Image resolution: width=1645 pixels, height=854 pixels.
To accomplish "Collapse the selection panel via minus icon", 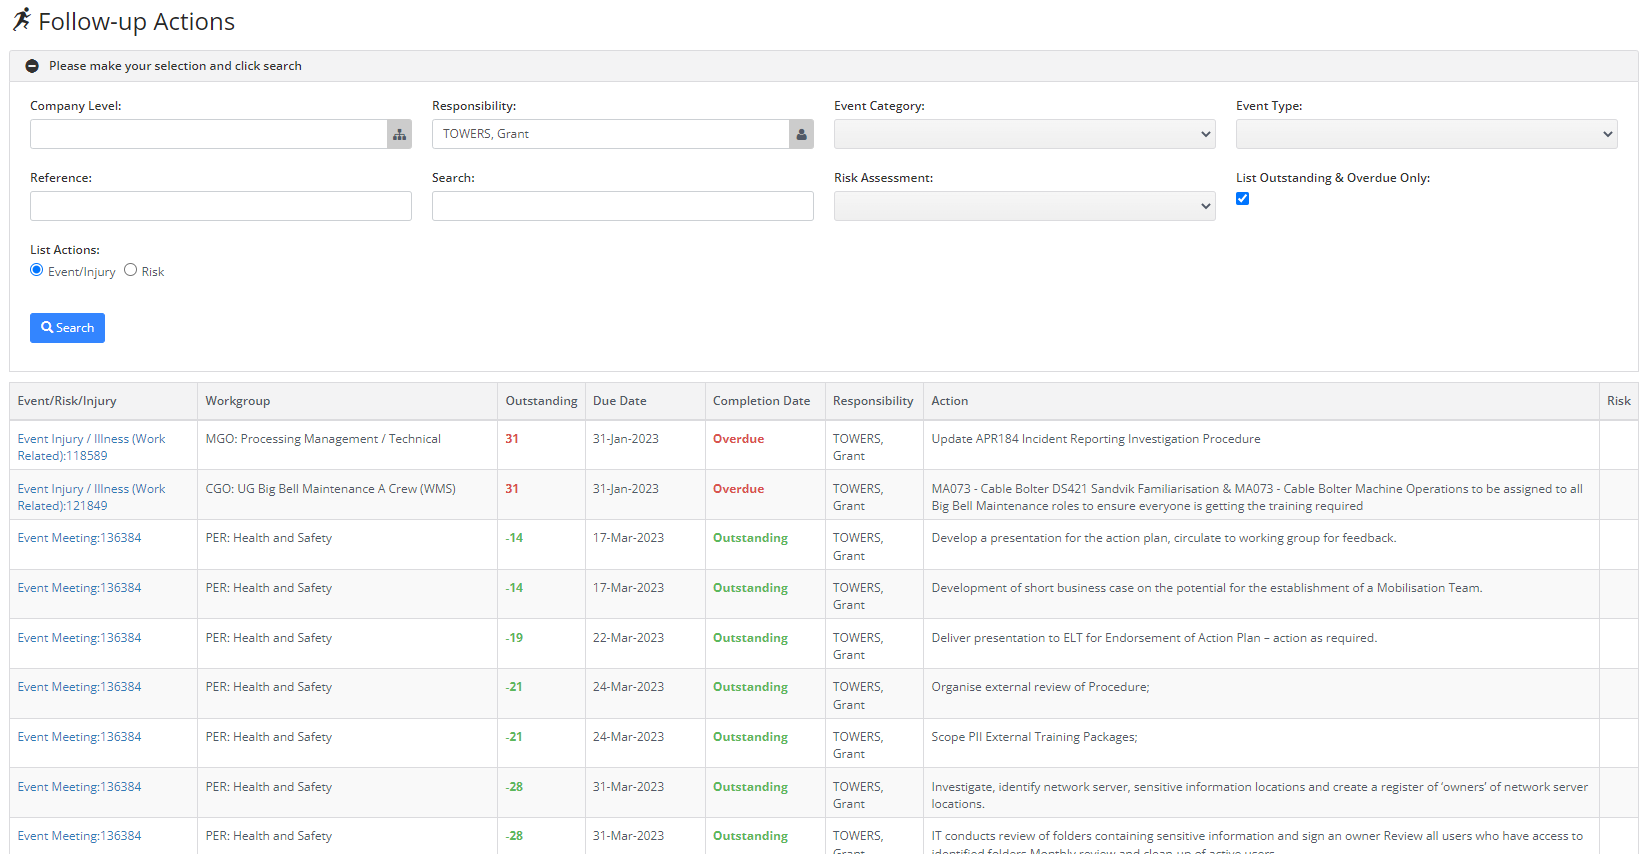I will 32,66.
